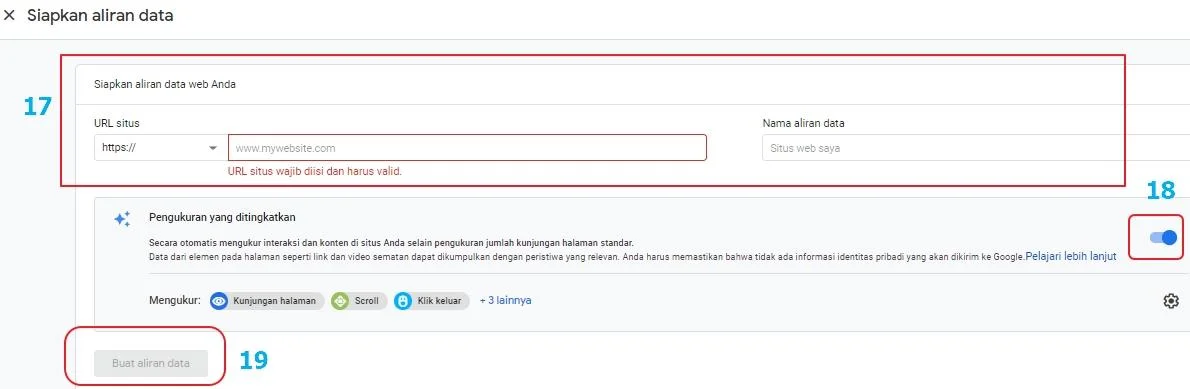Expand the + 3 lainnya measurements
The image size is (1190, 389).
pyautogui.click(x=505, y=300)
